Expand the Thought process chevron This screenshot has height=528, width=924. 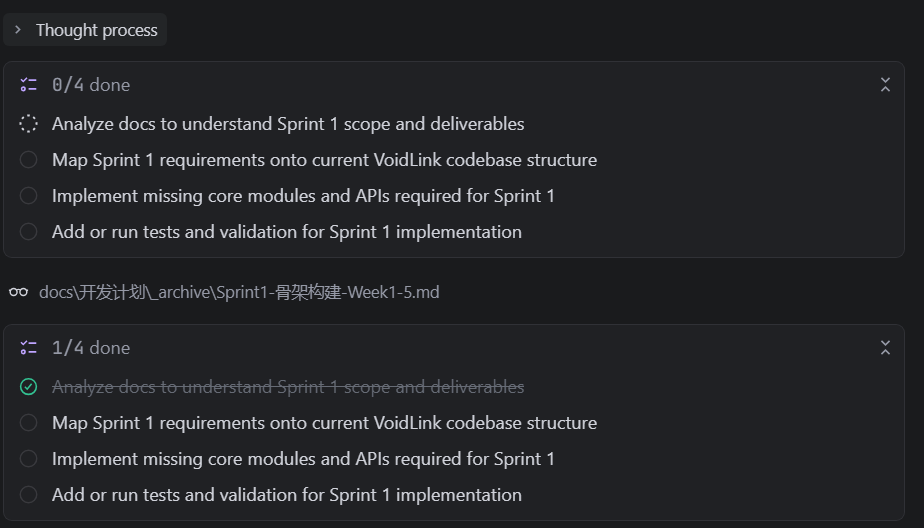[18, 30]
